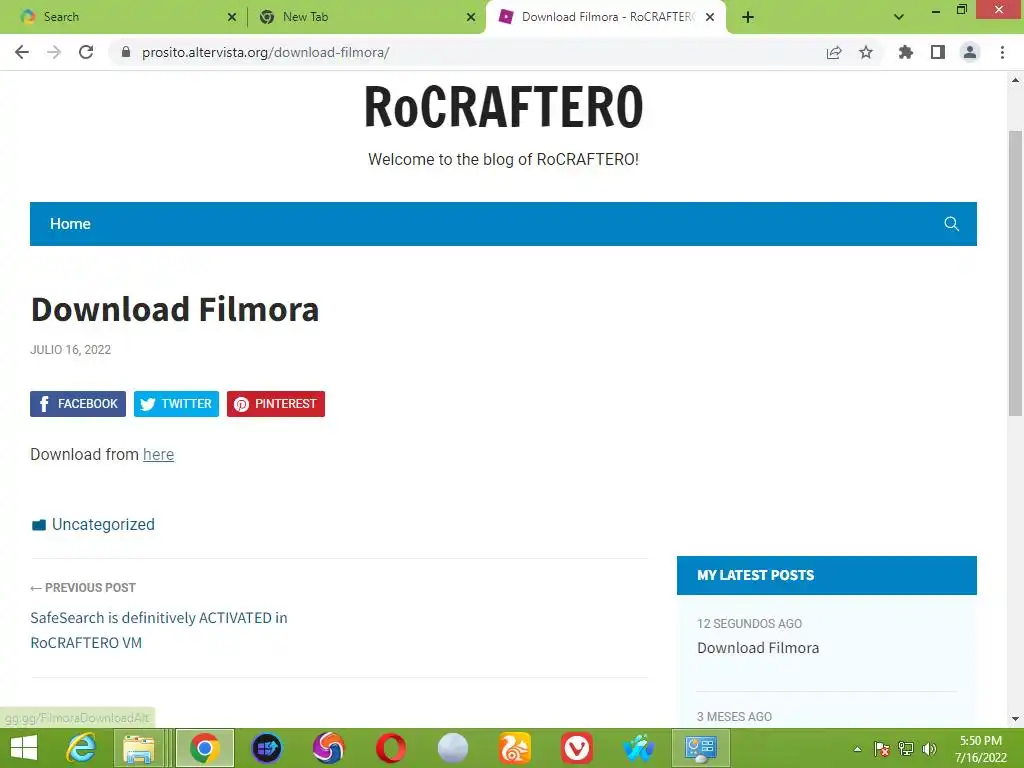Image resolution: width=1024 pixels, height=768 pixels.
Task: Switch to the New Tab tab
Action: click(366, 17)
